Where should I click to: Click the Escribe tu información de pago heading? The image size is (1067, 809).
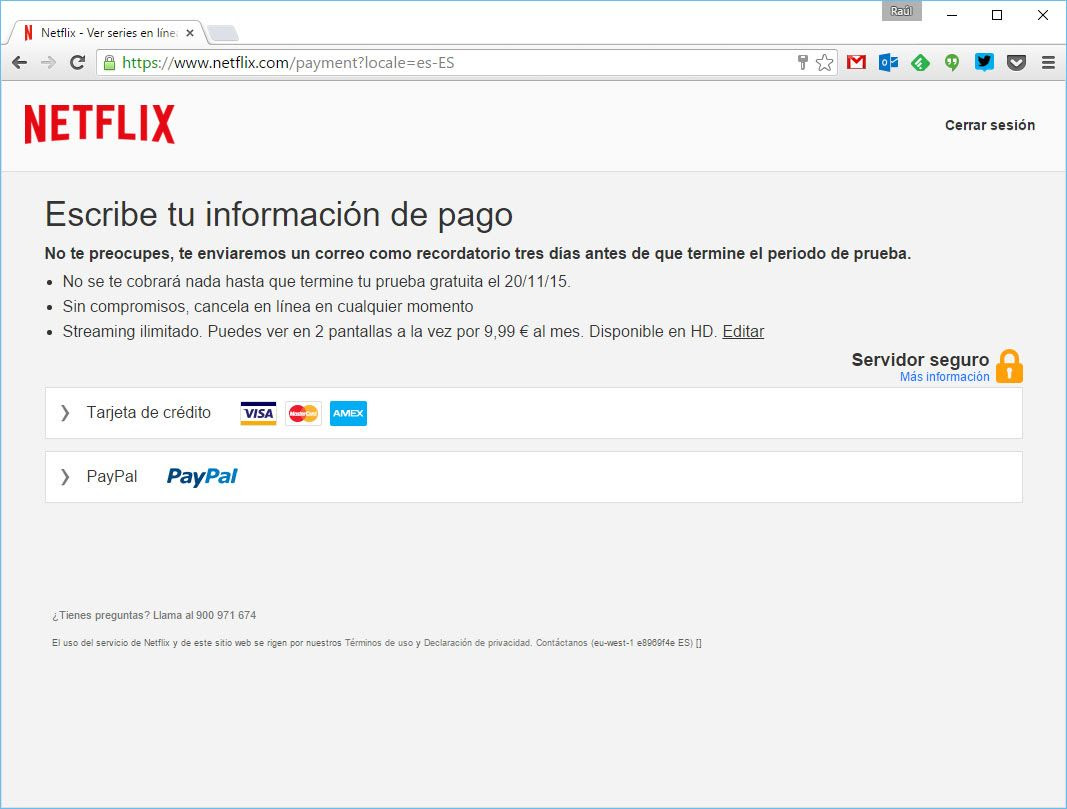(279, 214)
